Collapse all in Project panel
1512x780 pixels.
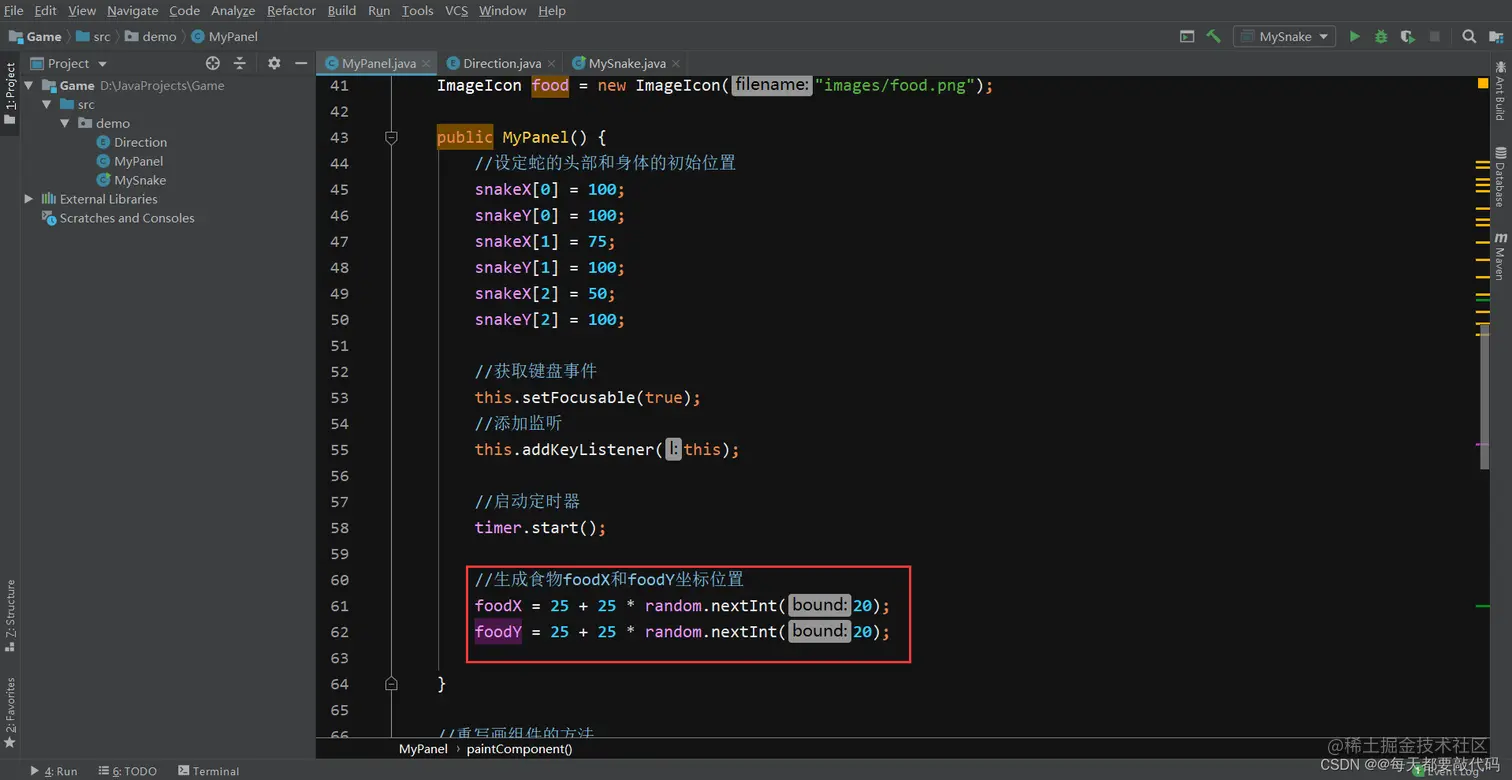(240, 63)
